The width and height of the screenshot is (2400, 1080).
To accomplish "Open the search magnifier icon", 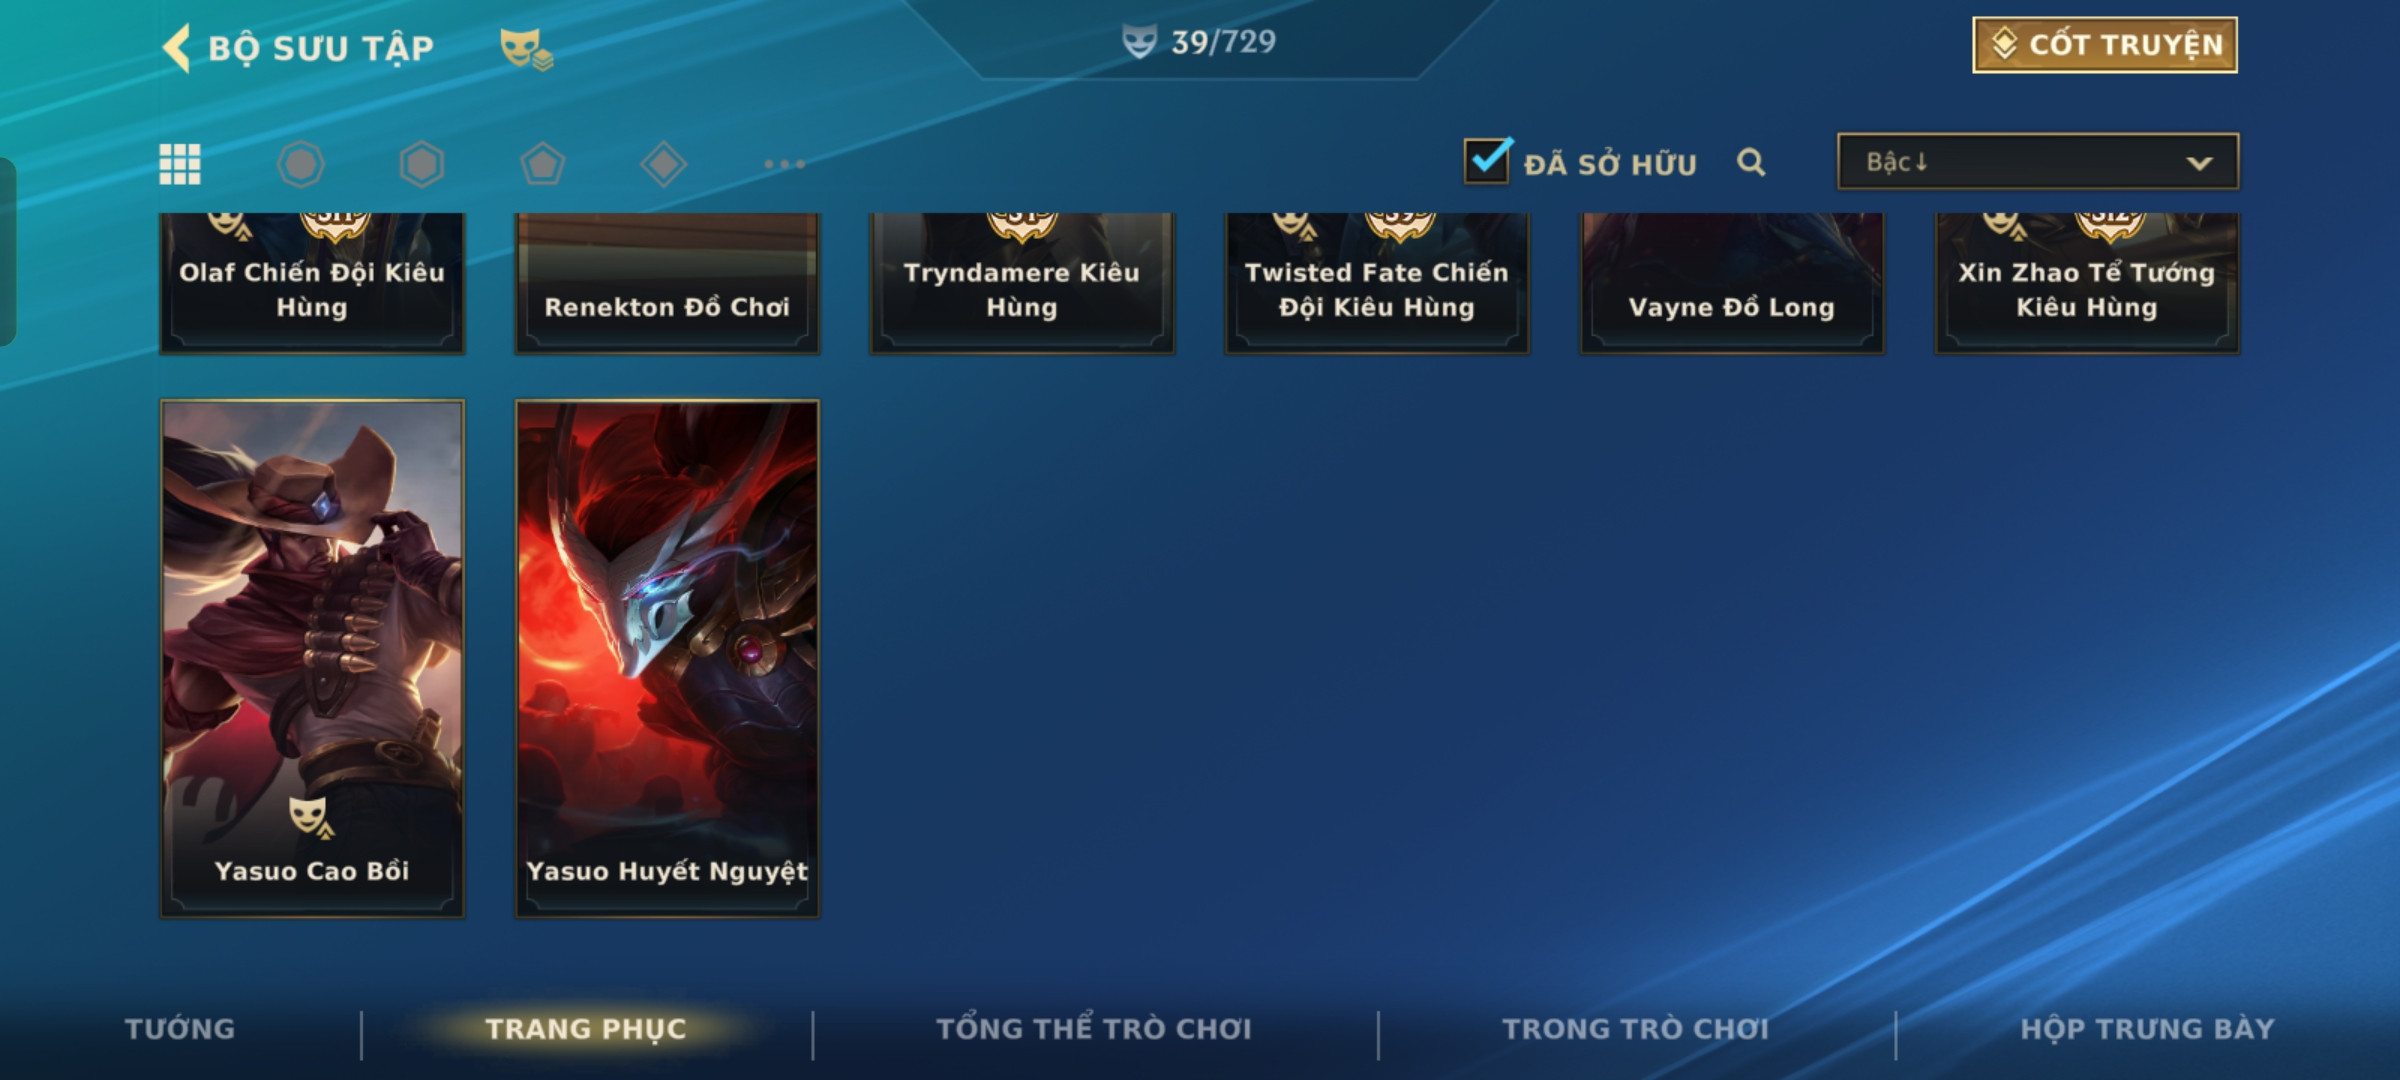I will coord(1751,162).
